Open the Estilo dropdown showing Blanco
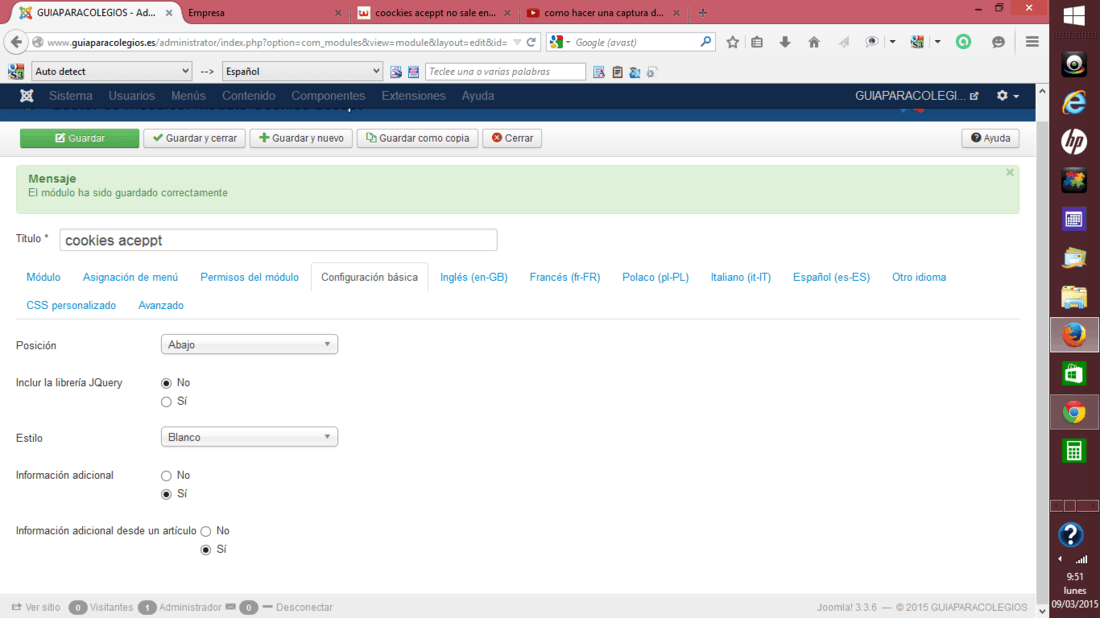The image size is (1100, 618). coord(249,437)
